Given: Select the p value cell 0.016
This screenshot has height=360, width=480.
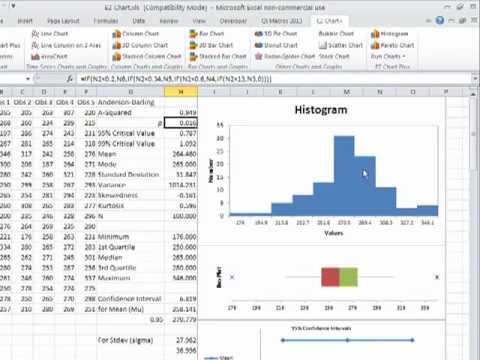Looking at the screenshot, I should (x=181, y=123).
